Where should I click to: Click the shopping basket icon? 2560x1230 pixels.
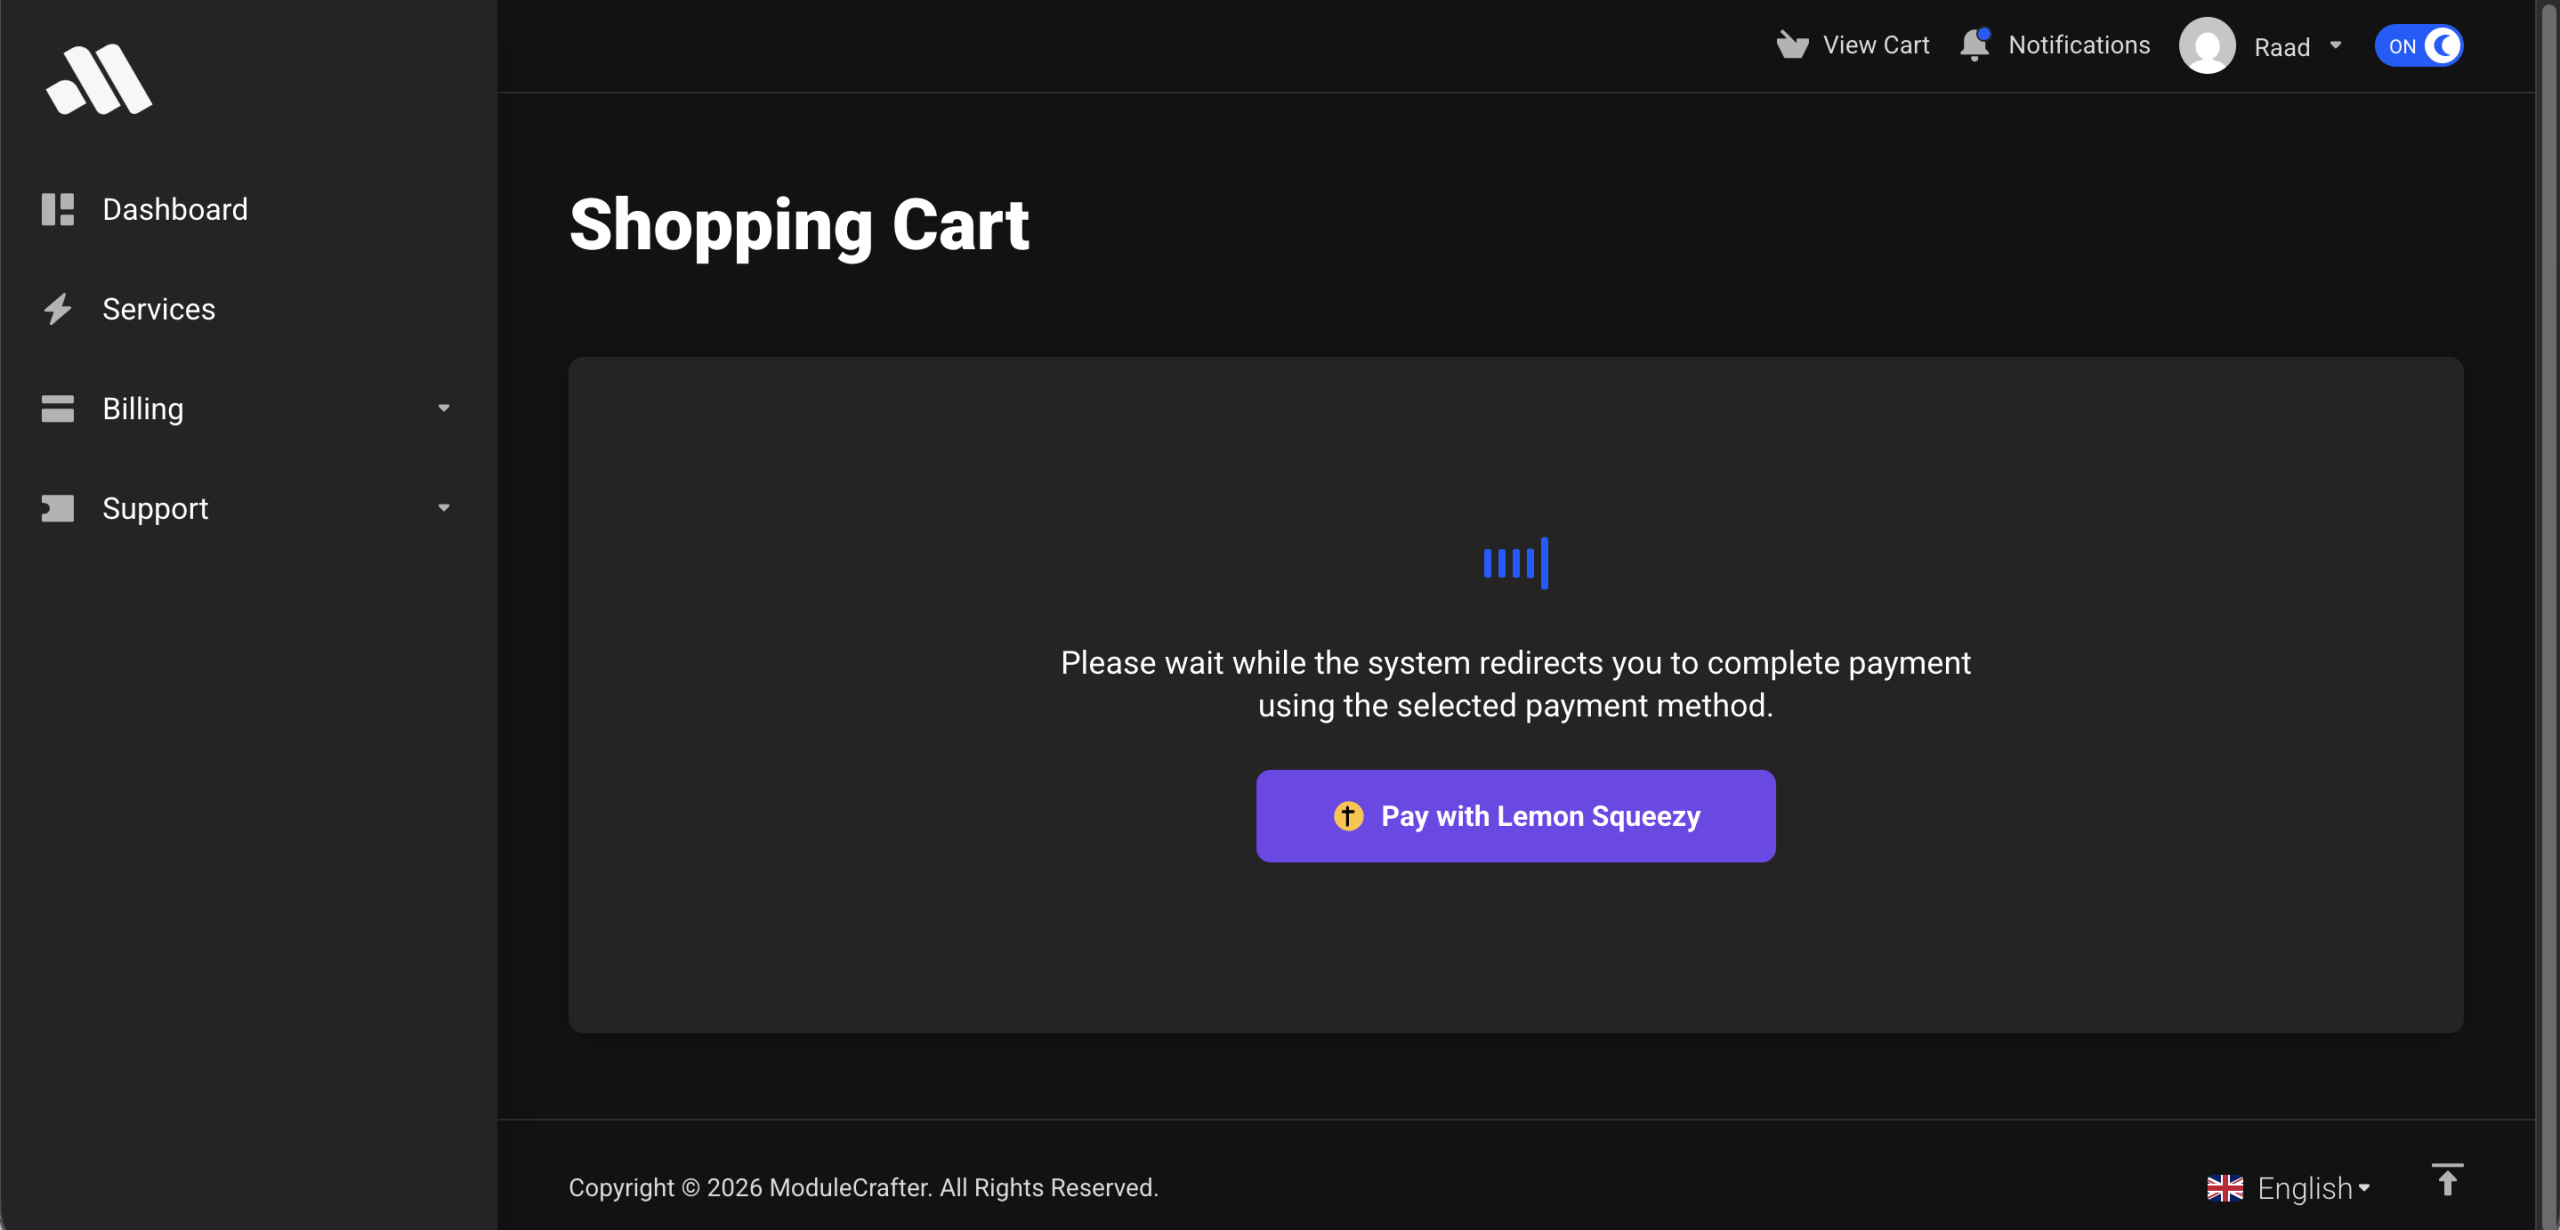tap(1792, 45)
